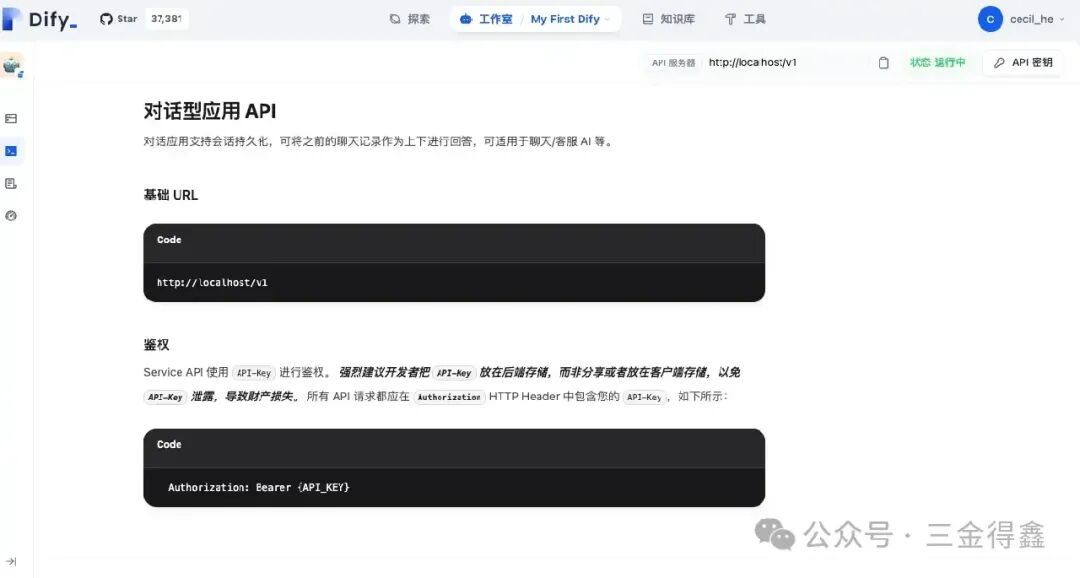
Task: Expand the sidebar with the arrow icon
Action: pos(11,561)
